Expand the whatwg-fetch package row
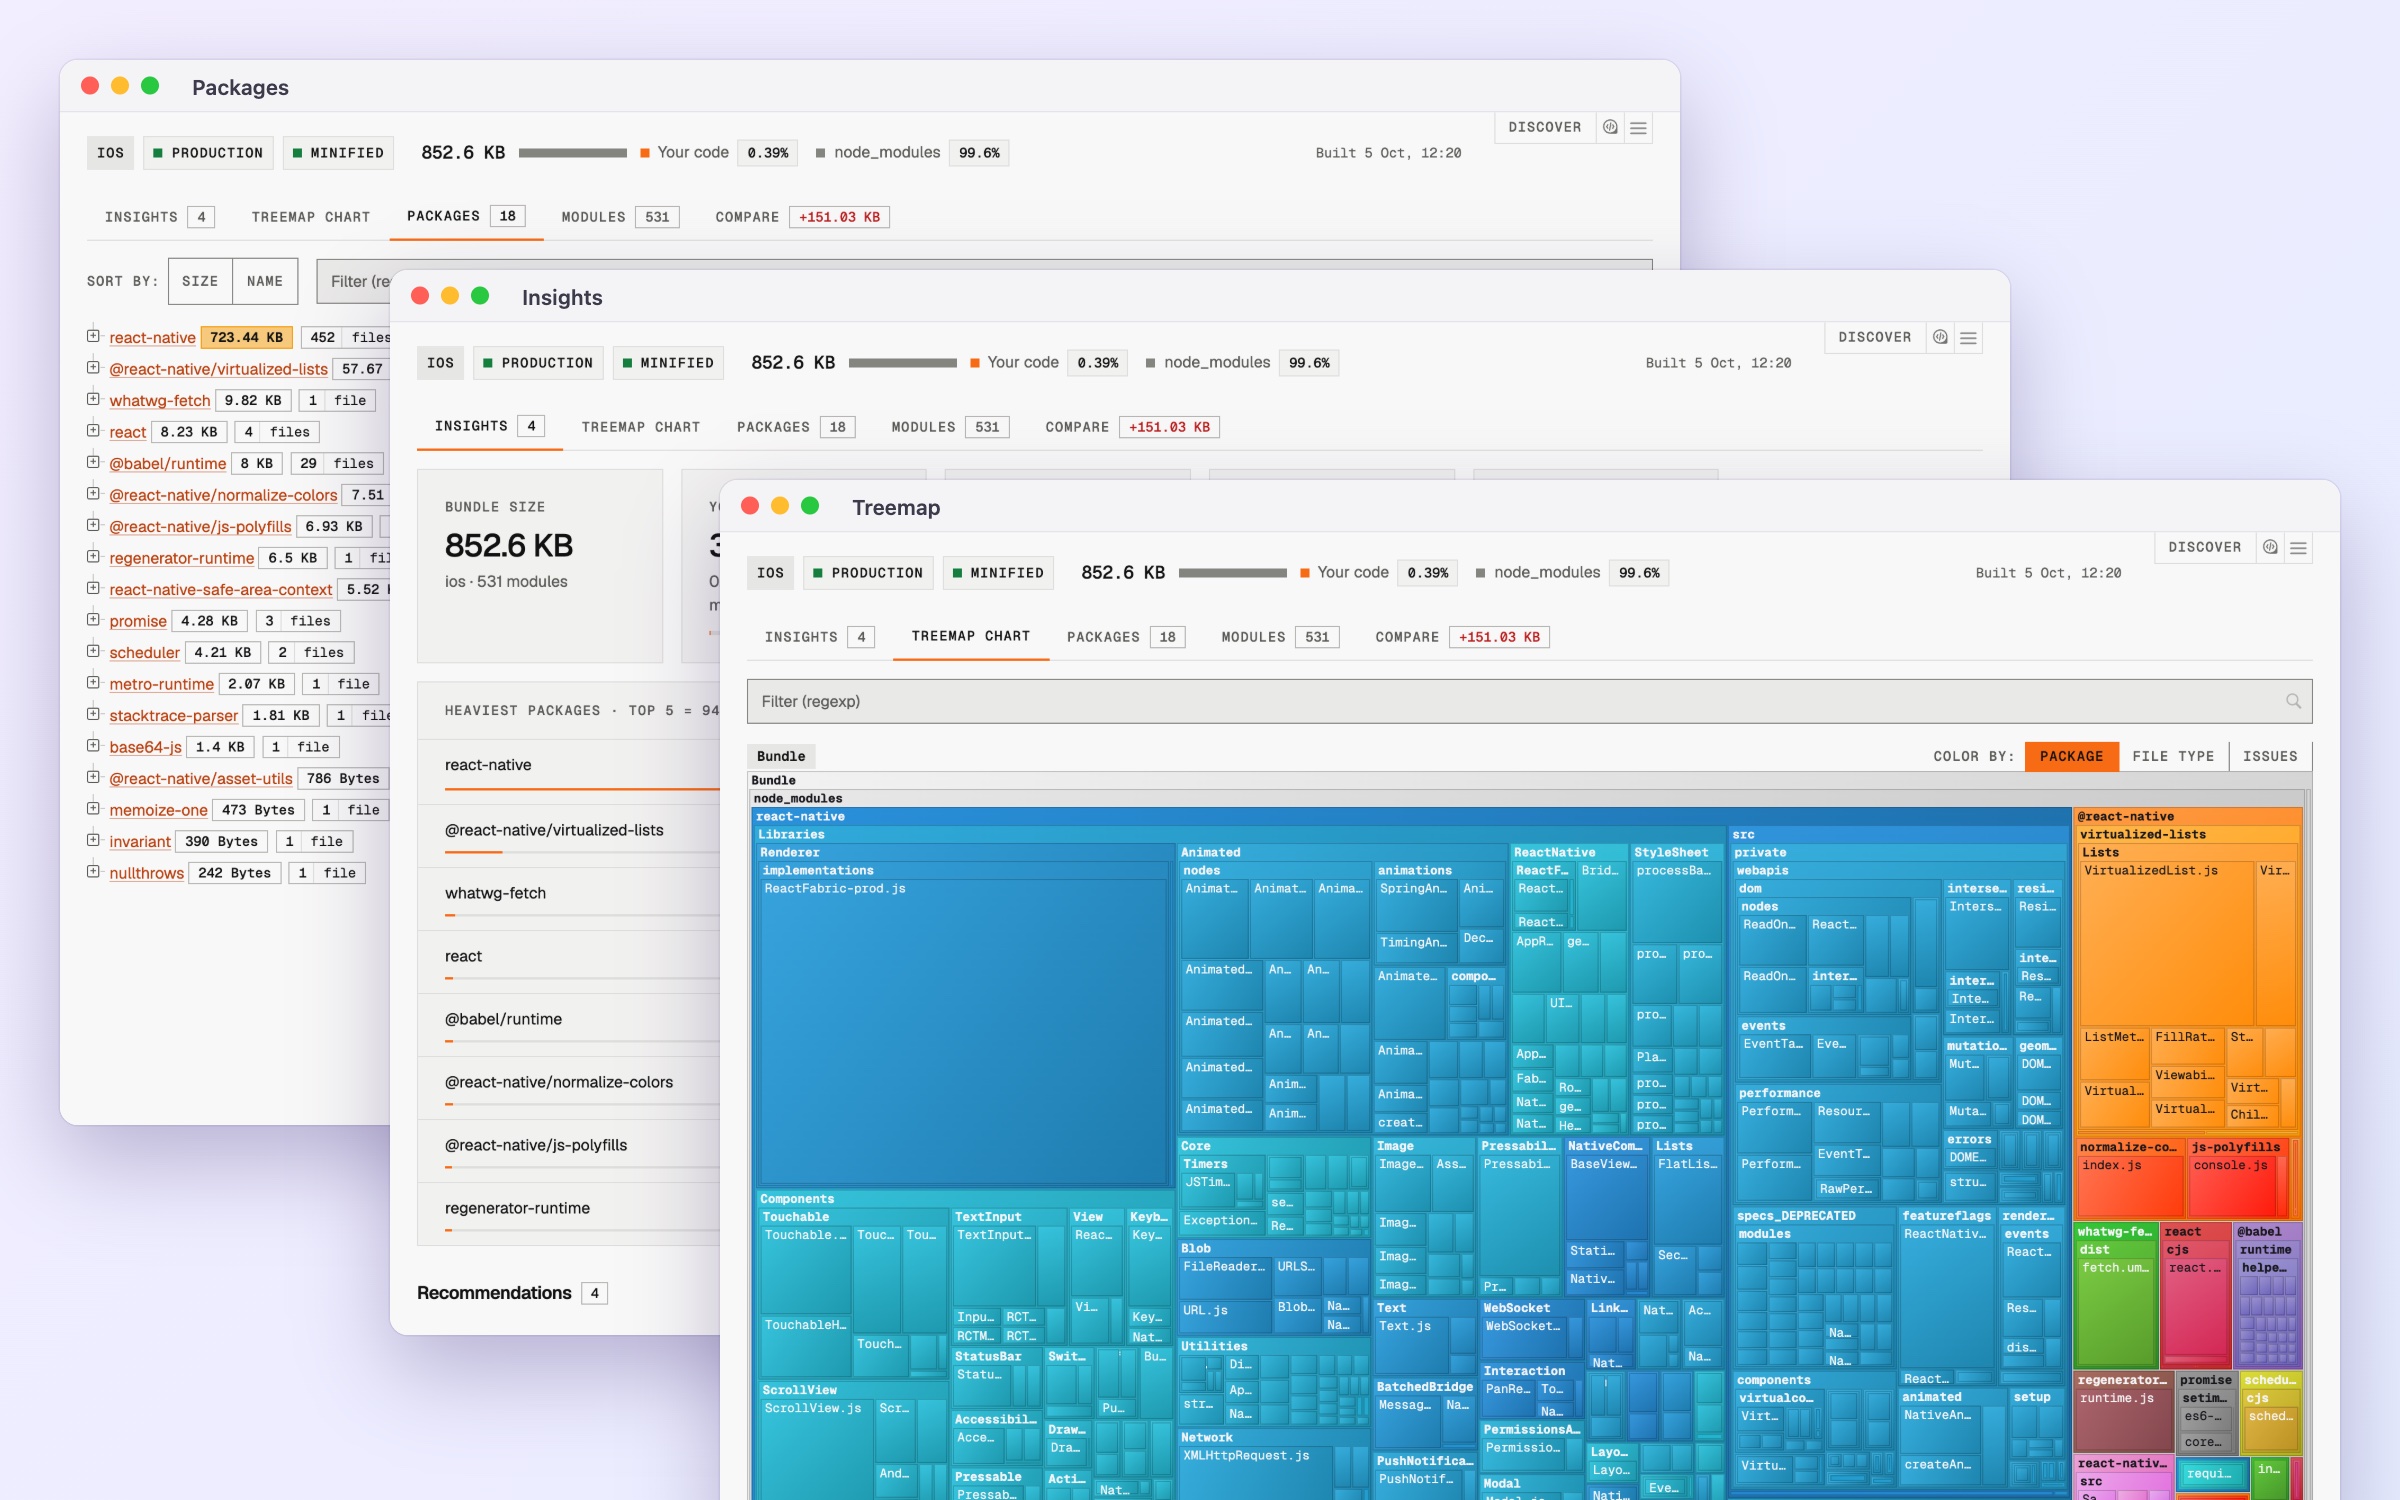The height and width of the screenshot is (1500, 2400). pos(93,399)
